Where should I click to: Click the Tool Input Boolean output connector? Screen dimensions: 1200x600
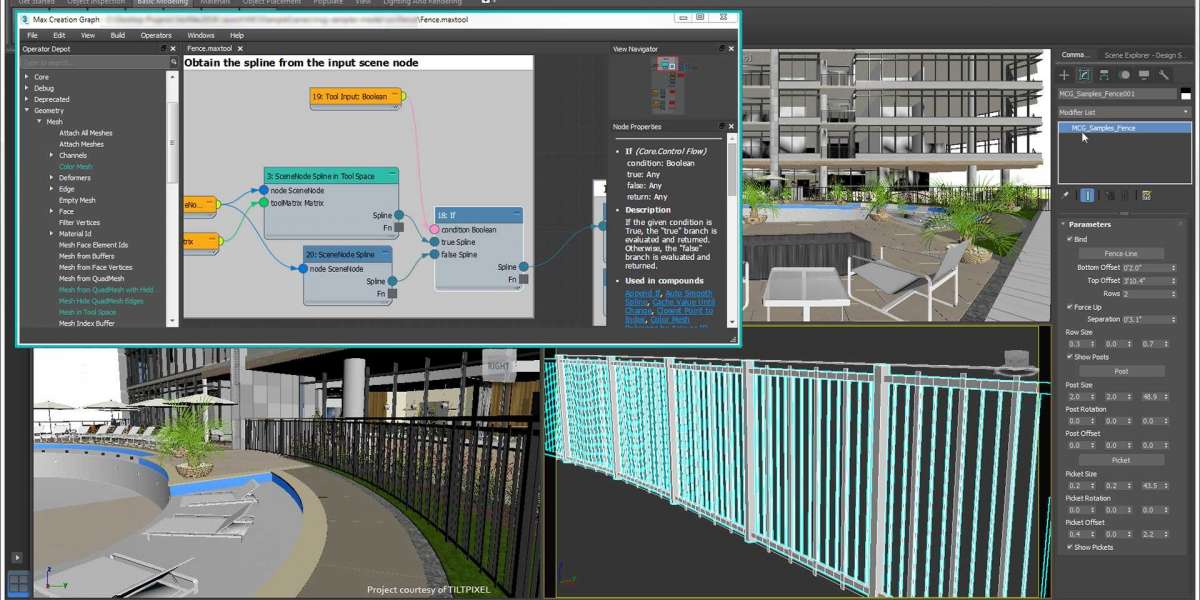point(404,96)
